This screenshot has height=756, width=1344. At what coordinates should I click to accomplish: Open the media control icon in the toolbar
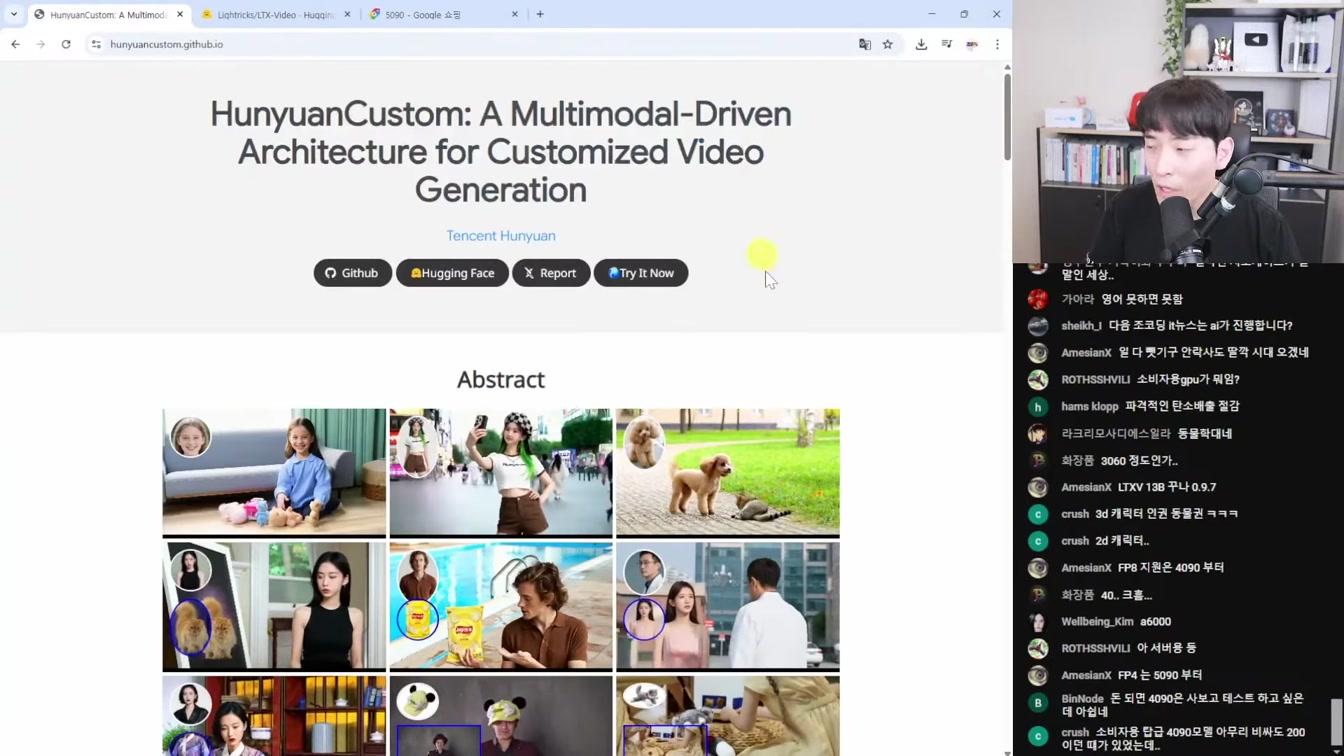(947, 44)
